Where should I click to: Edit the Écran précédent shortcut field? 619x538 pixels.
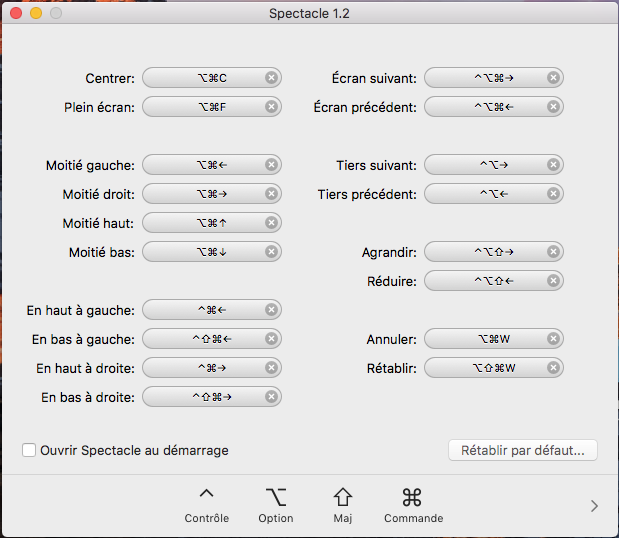tap(494, 107)
